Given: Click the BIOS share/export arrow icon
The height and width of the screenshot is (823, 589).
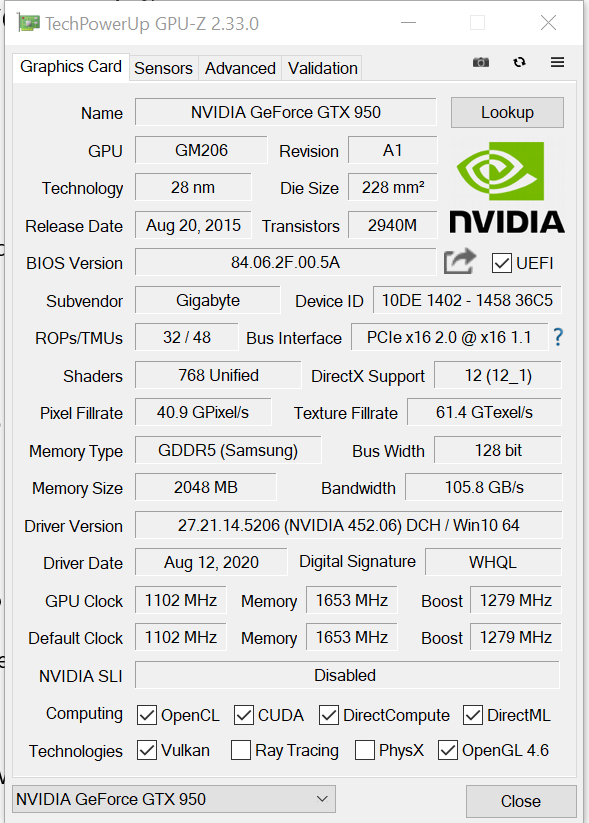Looking at the screenshot, I should point(460,261).
